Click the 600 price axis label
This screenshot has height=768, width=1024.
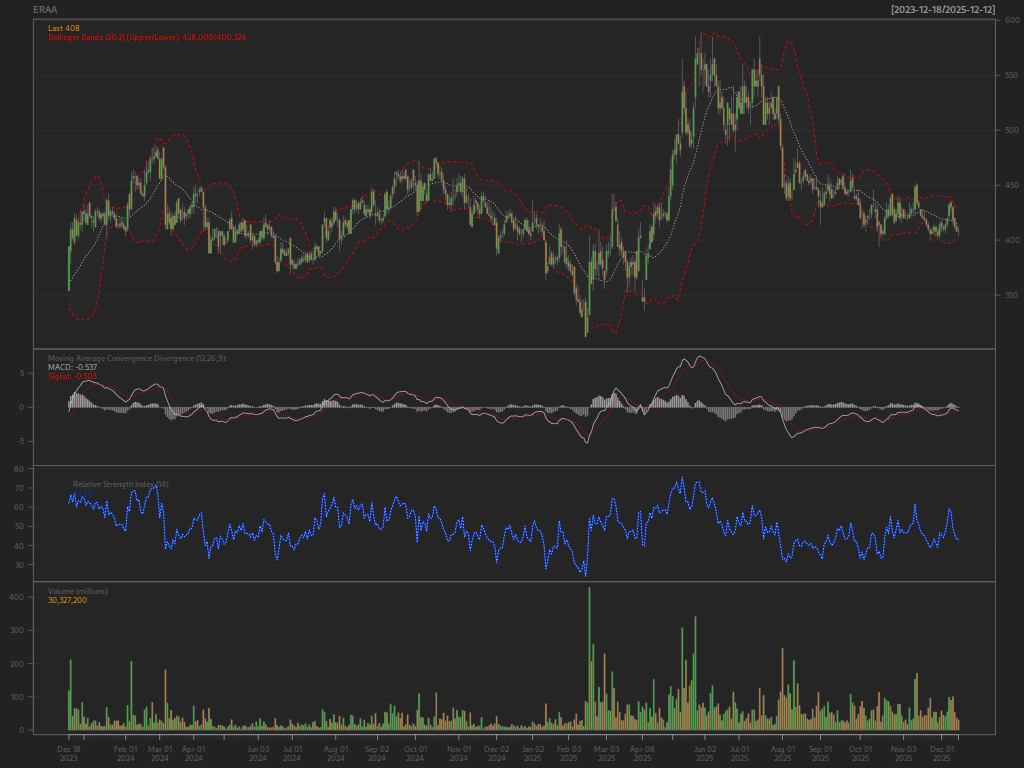point(1012,20)
